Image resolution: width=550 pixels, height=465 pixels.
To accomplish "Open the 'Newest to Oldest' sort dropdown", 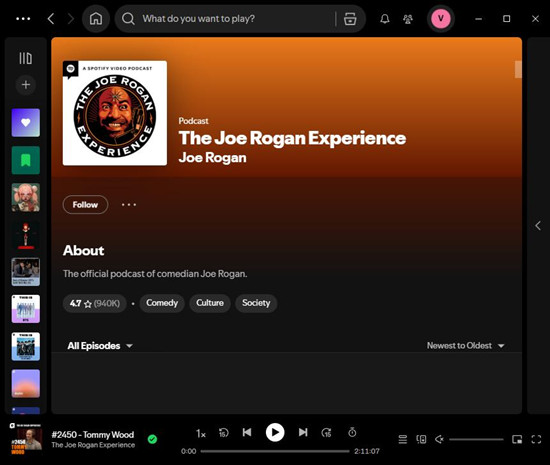I will click(x=465, y=346).
